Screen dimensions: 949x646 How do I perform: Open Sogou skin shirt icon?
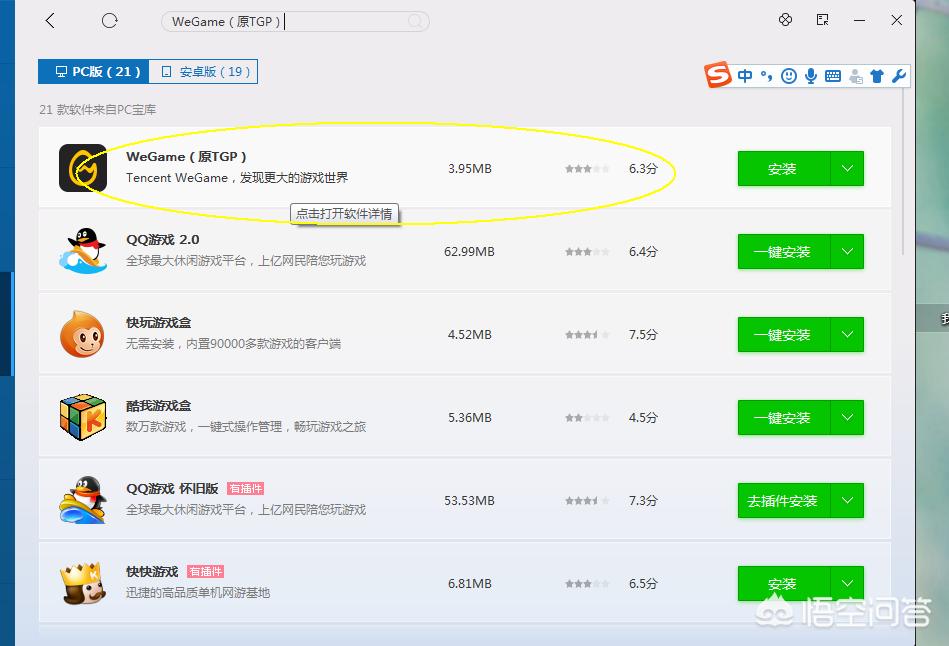click(x=877, y=76)
